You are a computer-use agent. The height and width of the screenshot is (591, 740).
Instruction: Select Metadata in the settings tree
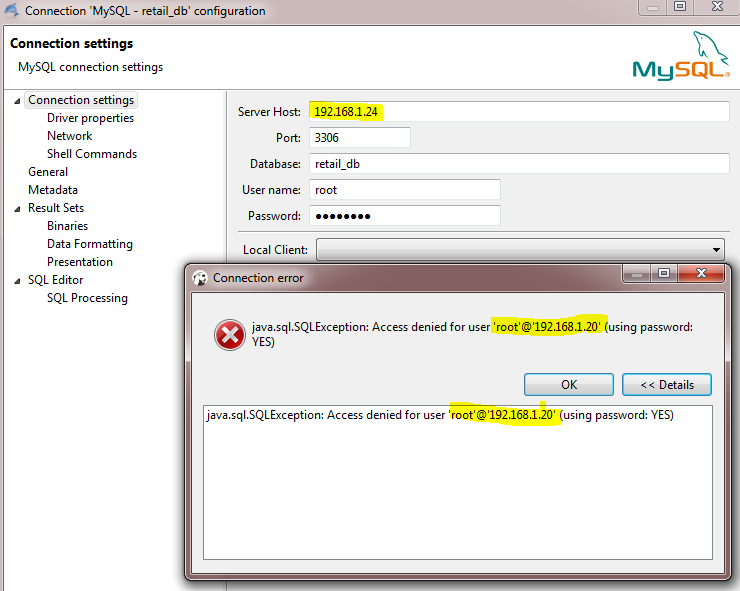click(53, 190)
